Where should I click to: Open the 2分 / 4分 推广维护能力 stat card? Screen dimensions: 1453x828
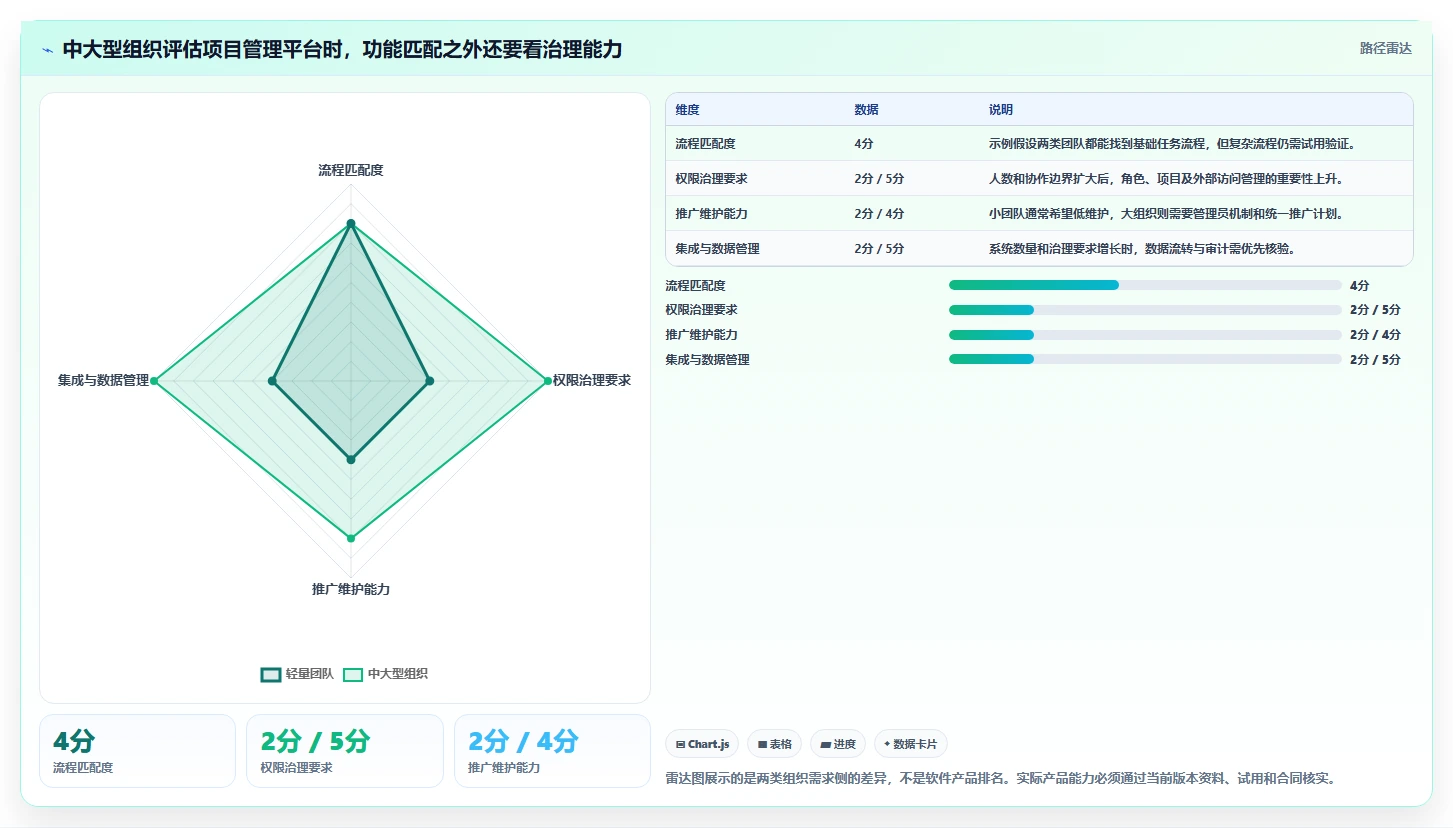click(x=552, y=751)
